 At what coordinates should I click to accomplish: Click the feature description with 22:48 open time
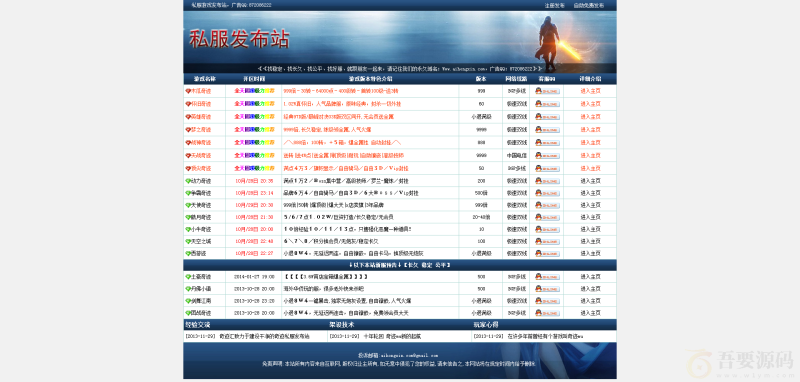point(331,241)
